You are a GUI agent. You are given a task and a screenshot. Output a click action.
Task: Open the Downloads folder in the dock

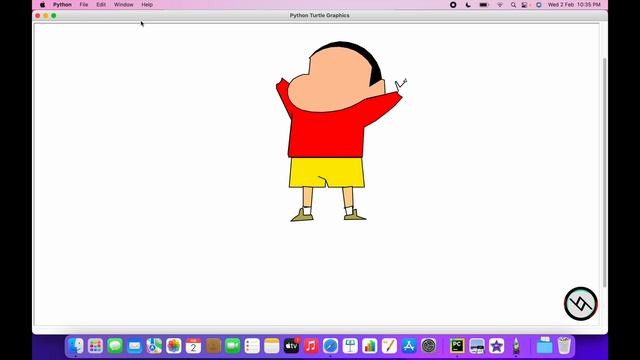pos(544,346)
